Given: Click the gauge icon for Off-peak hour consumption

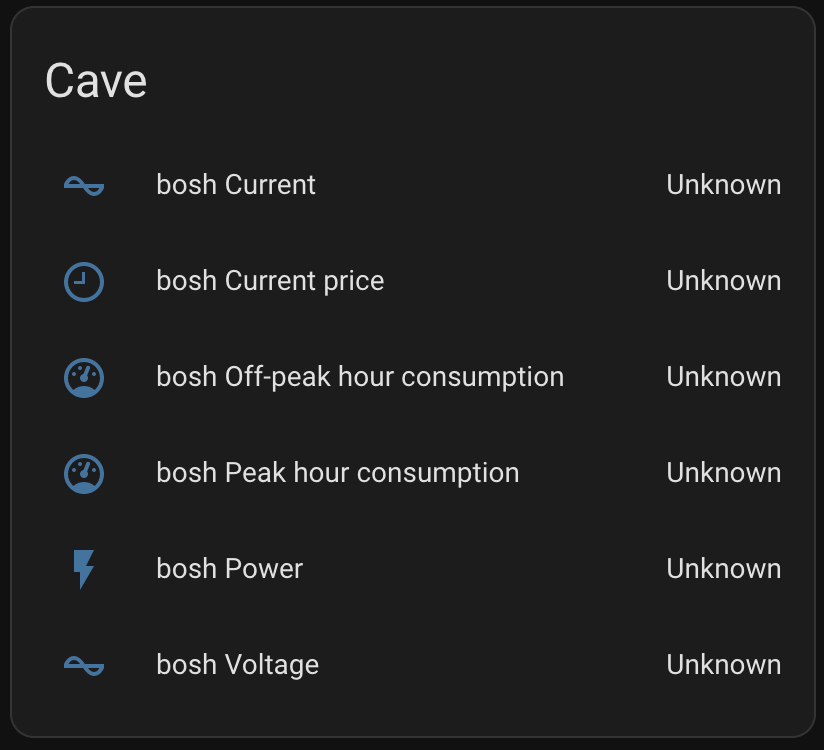Looking at the screenshot, I should [x=84, y=378].
